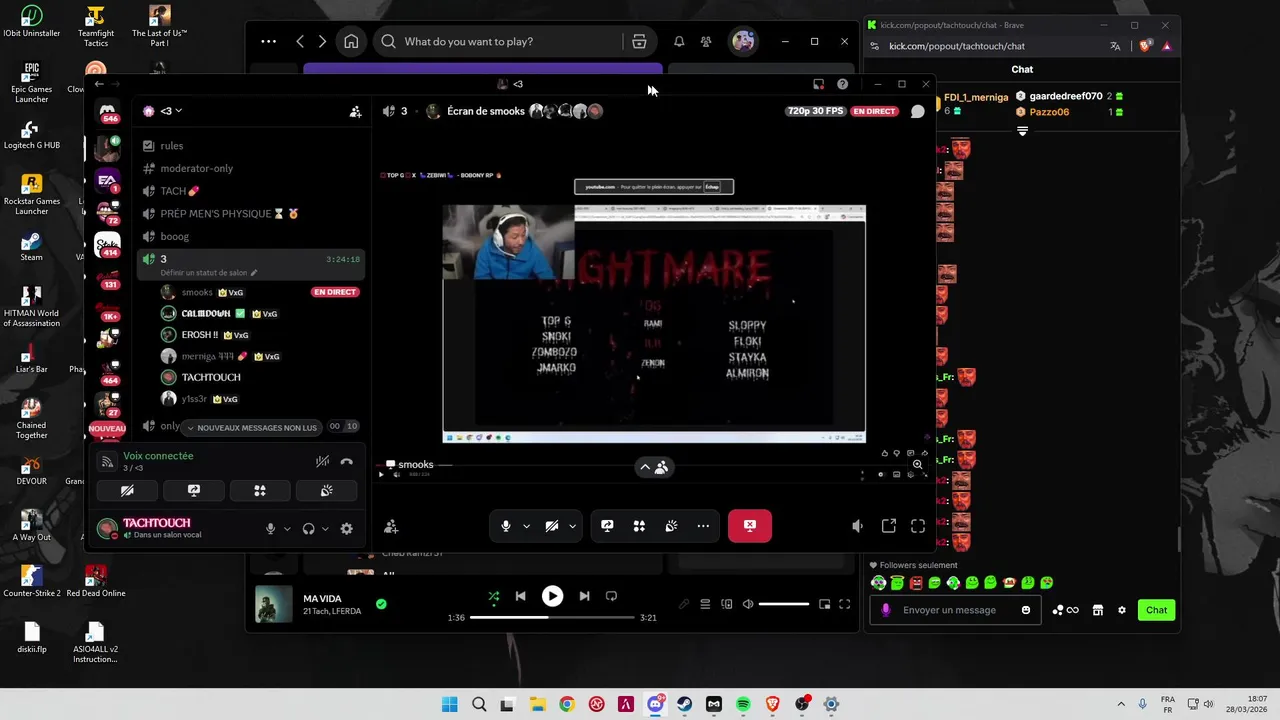Show chat bubble in the stream header

[917, 111]
